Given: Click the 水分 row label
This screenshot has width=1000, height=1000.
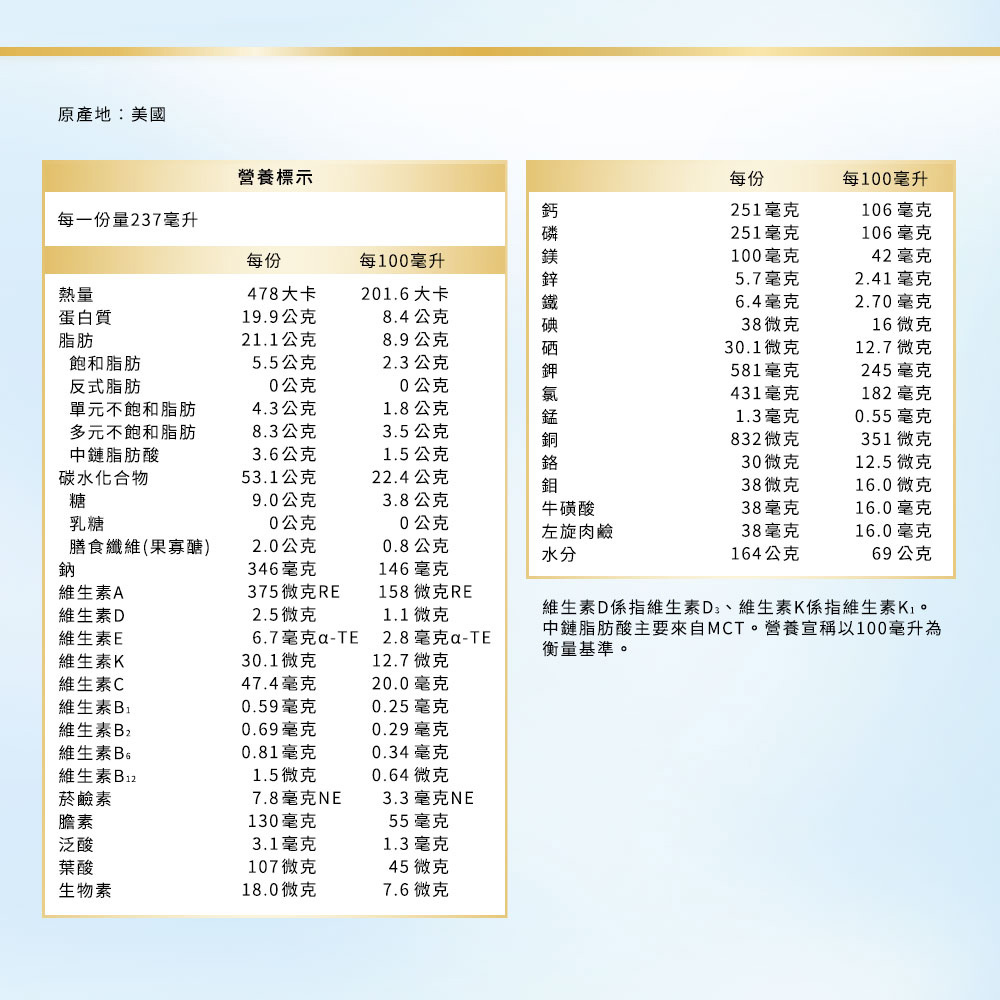Looking at the screenshot, I should pos(558,554).
